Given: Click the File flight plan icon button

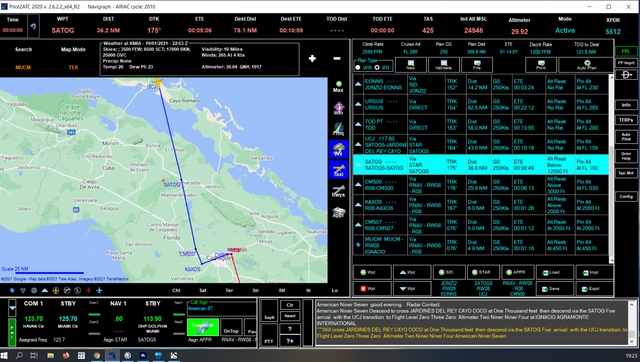Looking at the screenshot, I should (x=476, y=64).
